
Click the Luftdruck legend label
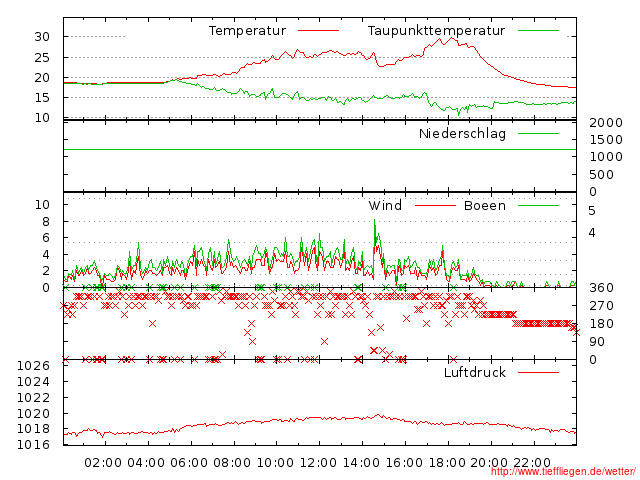point(475,372)
